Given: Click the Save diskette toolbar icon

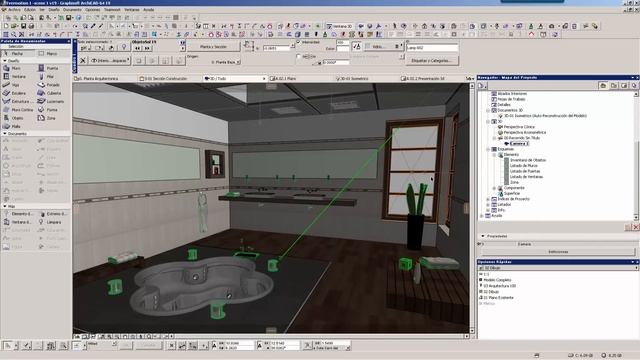Looking at the screenshot, I should point(23,26).
